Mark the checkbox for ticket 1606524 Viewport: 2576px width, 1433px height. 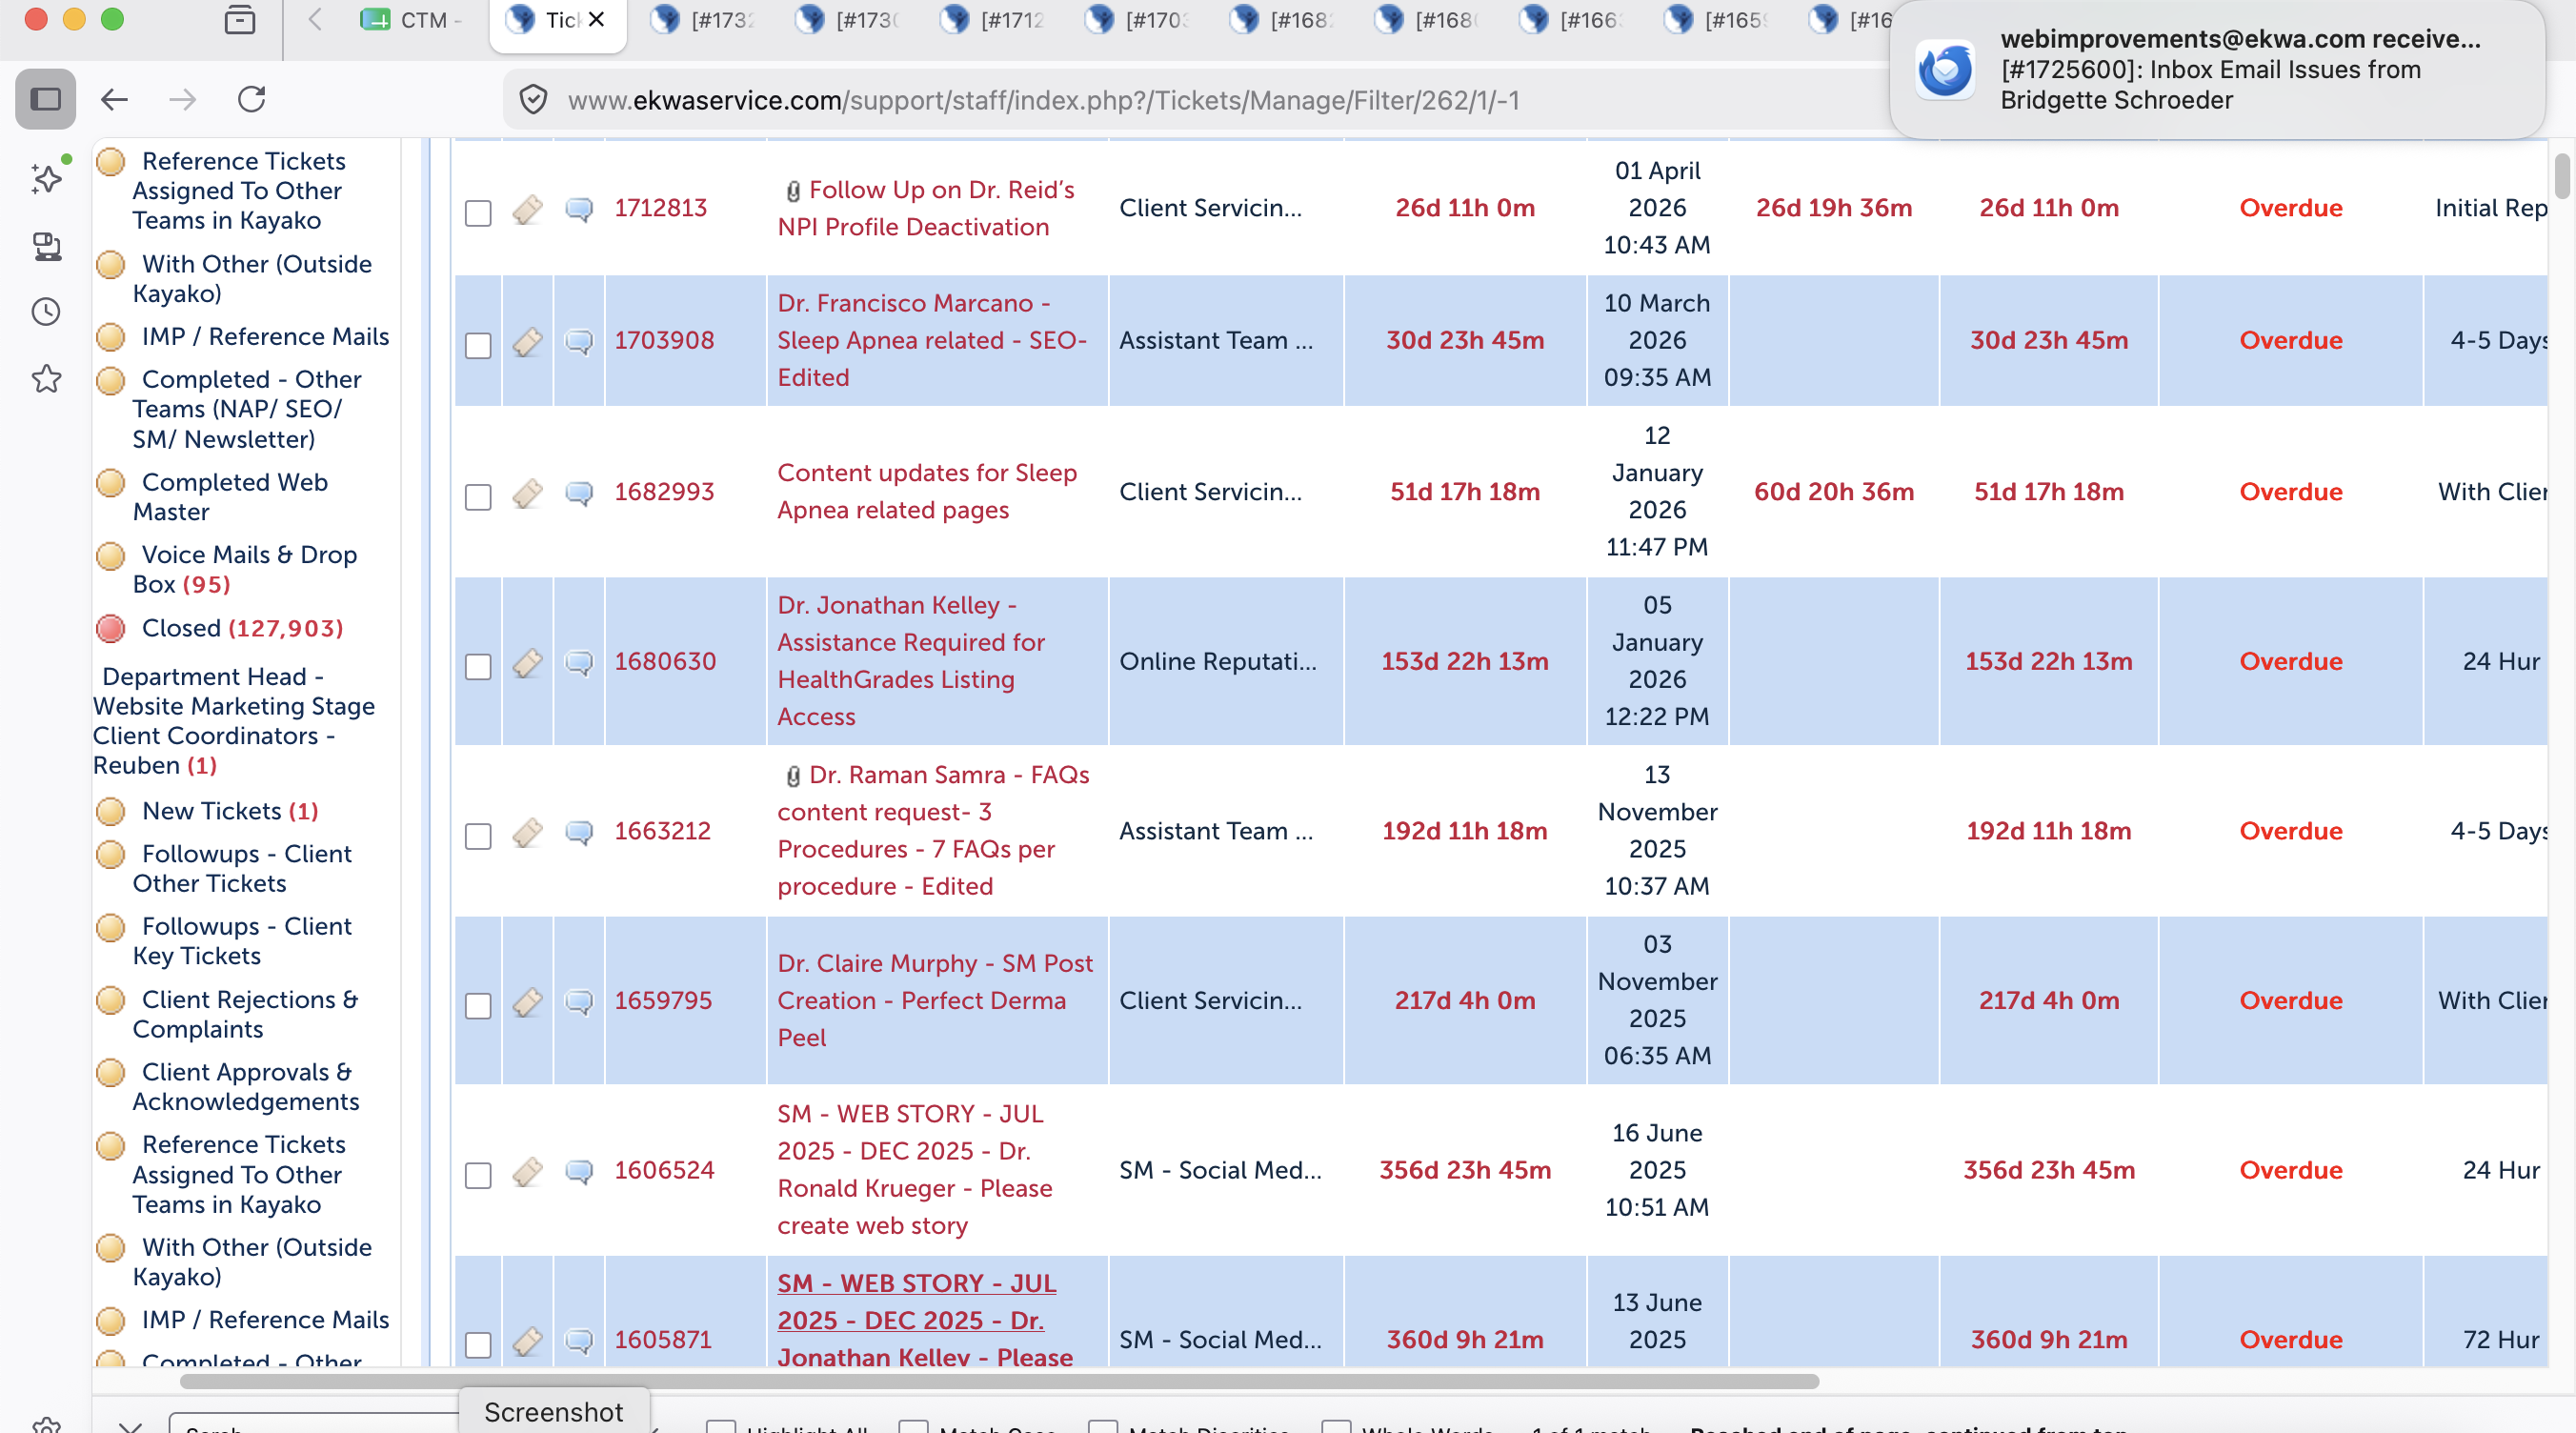pyautogui.click(x=479, y=1175)
